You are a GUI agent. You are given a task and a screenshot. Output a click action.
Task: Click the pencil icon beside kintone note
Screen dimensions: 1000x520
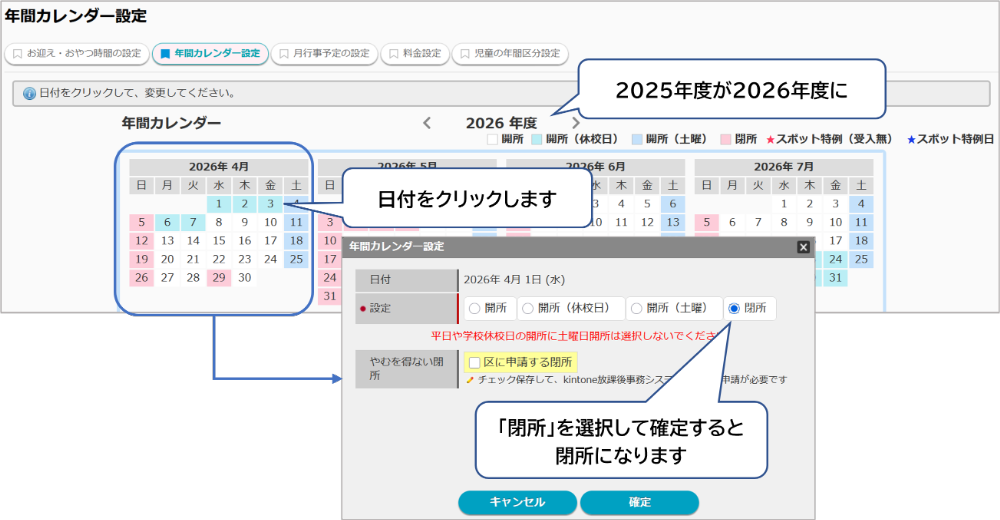pos(470,380)
